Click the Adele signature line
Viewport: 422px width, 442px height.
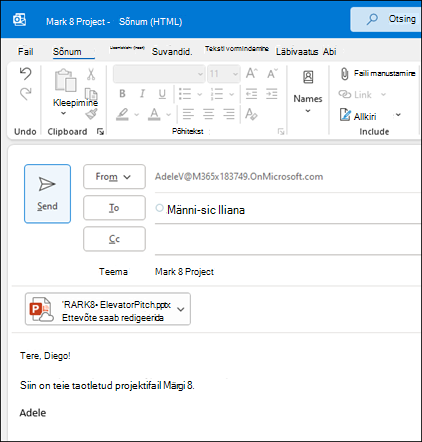click(33, 413)
